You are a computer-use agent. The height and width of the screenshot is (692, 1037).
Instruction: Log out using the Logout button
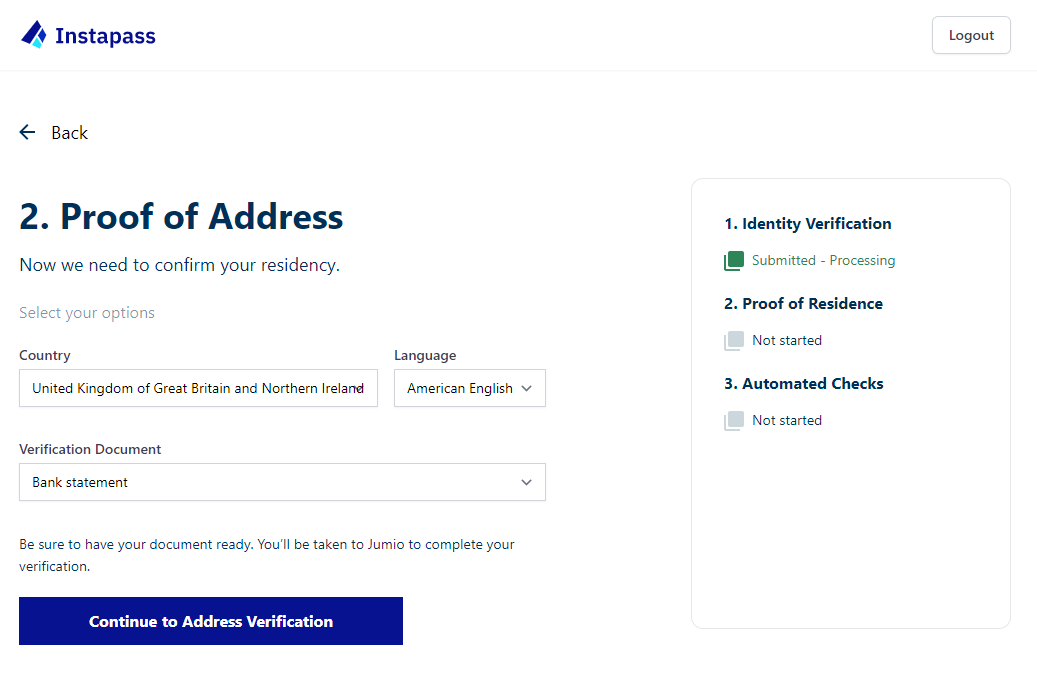(x=971, y=35)
